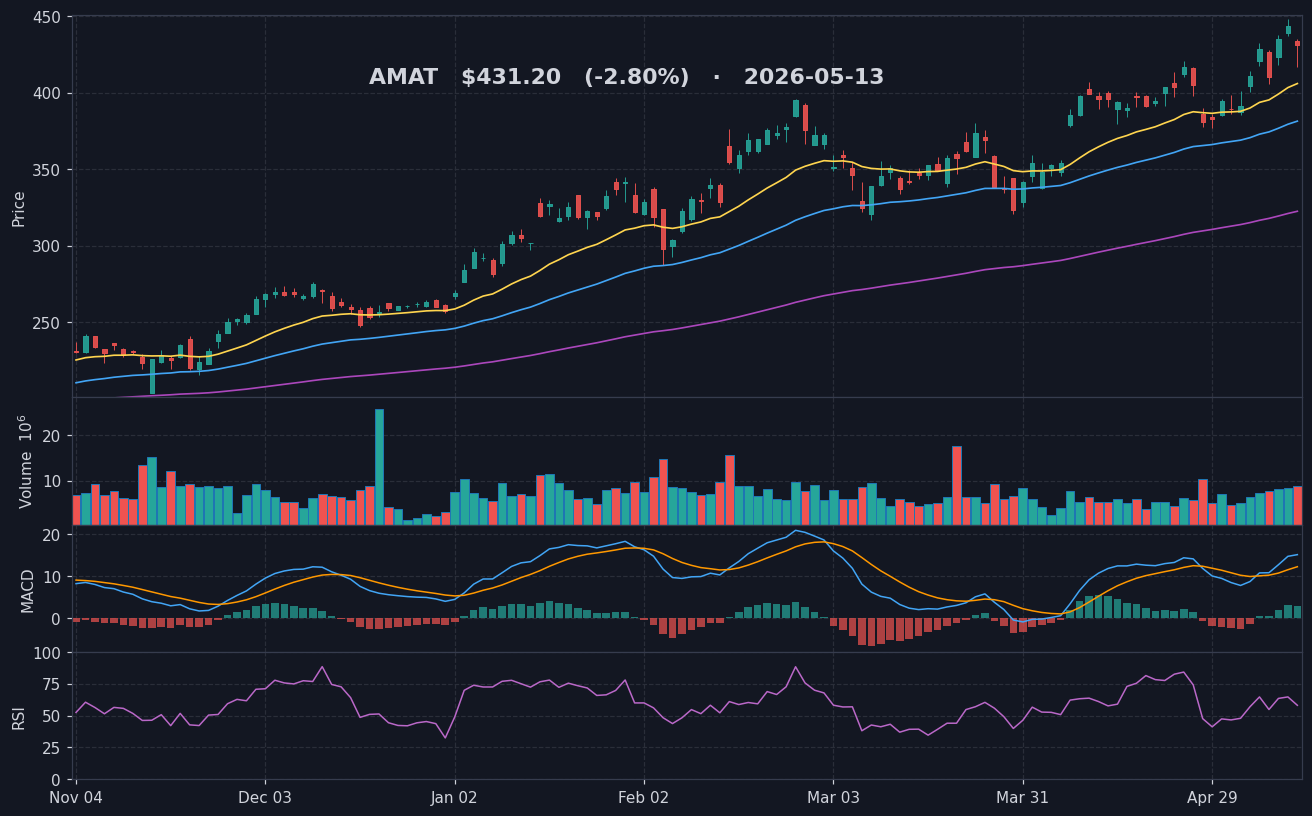Click the Mar 03 date label

click(x=833, y=797)
